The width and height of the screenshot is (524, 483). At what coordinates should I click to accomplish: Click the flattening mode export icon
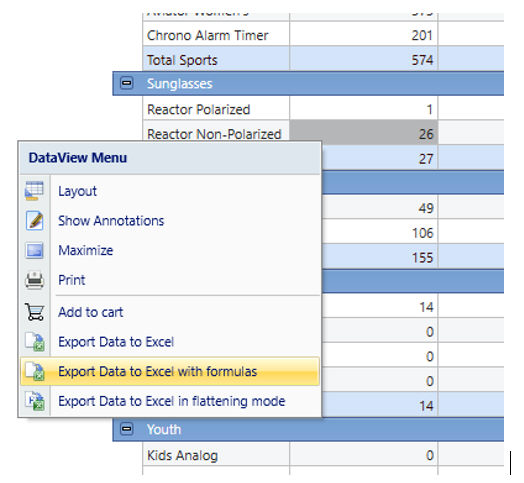click(x=35, y=401)
